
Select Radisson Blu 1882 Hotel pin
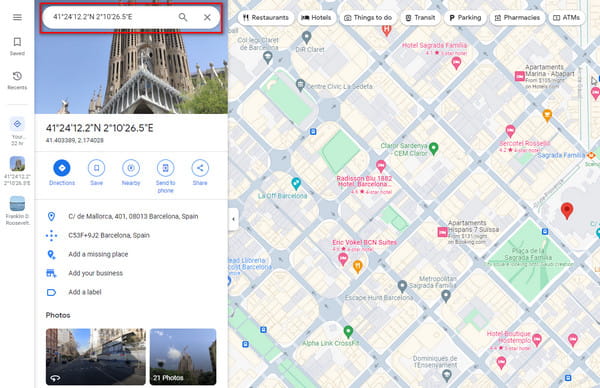[381, 167]
